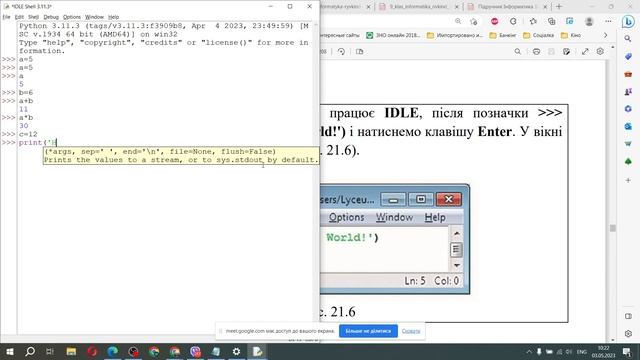Click the PDF page vertical scrollbar thumb
This screenshot has height=360, width=640.
pyautogui.click(x=612, y=228)
